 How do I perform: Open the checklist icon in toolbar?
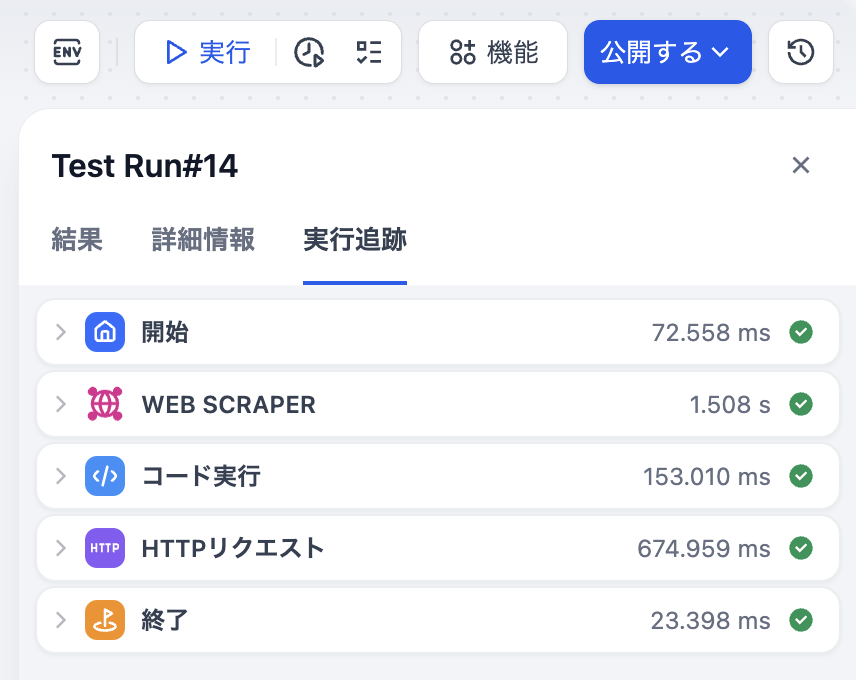[368, 52]
